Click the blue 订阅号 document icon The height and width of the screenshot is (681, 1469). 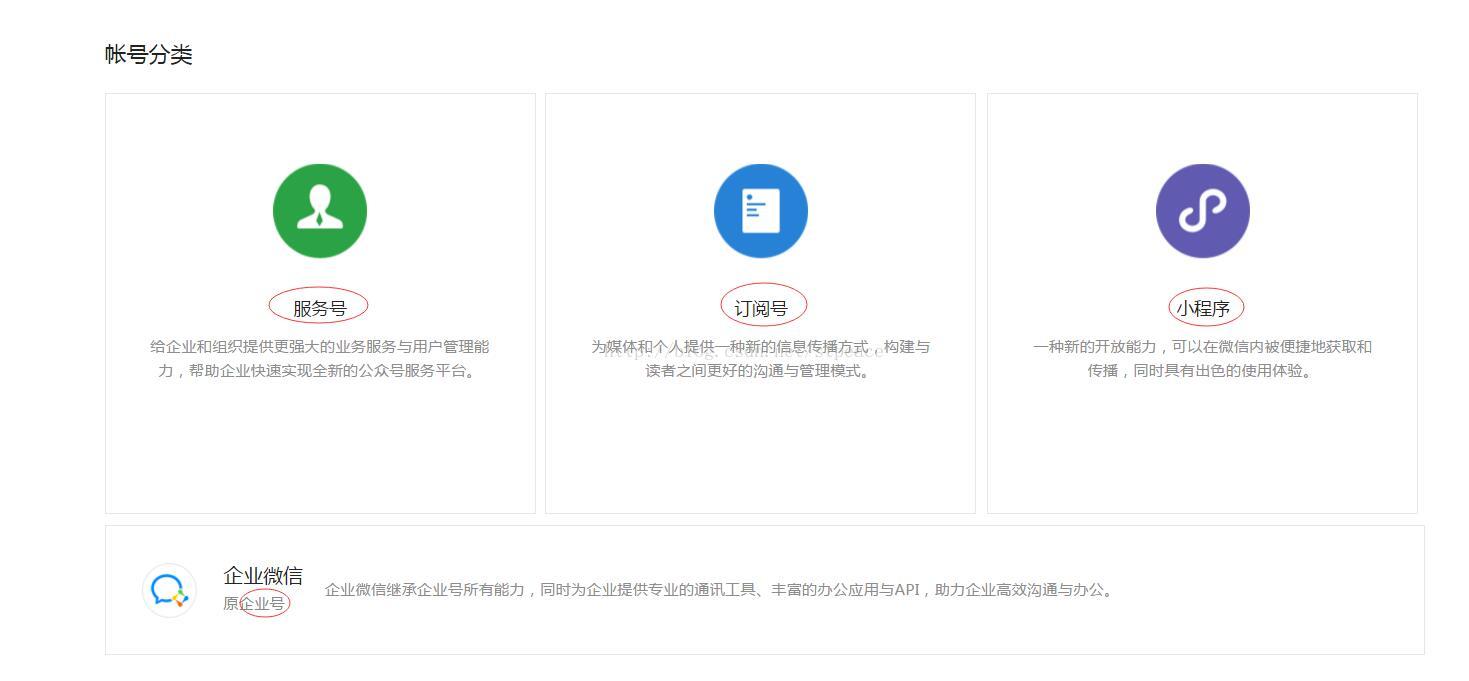[761, 211]
